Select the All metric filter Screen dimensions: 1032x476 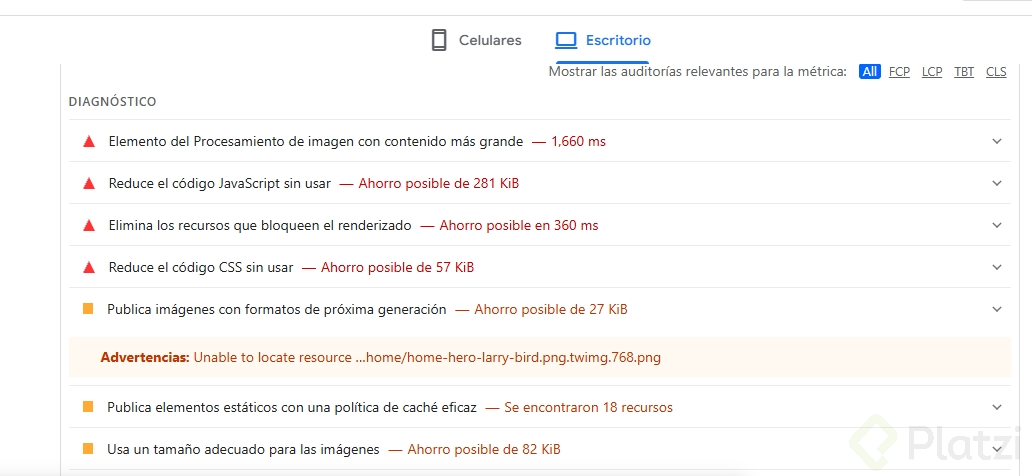869,72
